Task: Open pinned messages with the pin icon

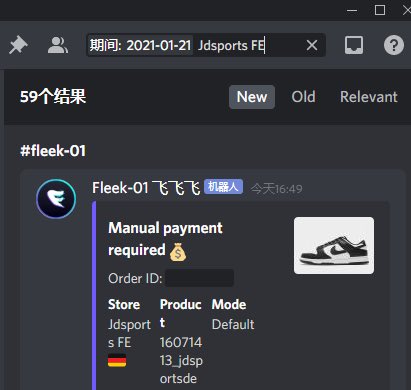Action: (18, 45)
